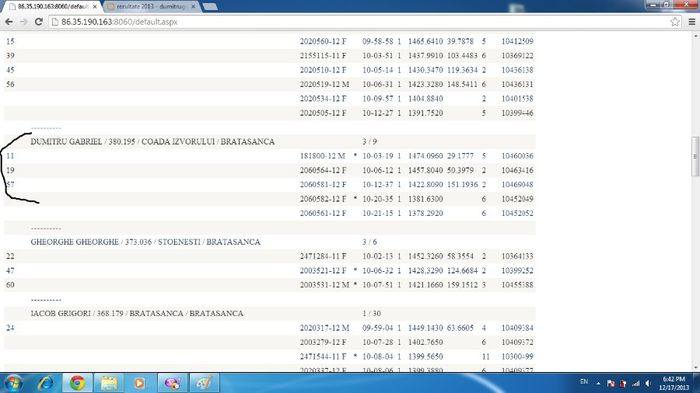Screen dimensions: 700x393
Task: Click the EN language indicator
Action: click(584, 382)
